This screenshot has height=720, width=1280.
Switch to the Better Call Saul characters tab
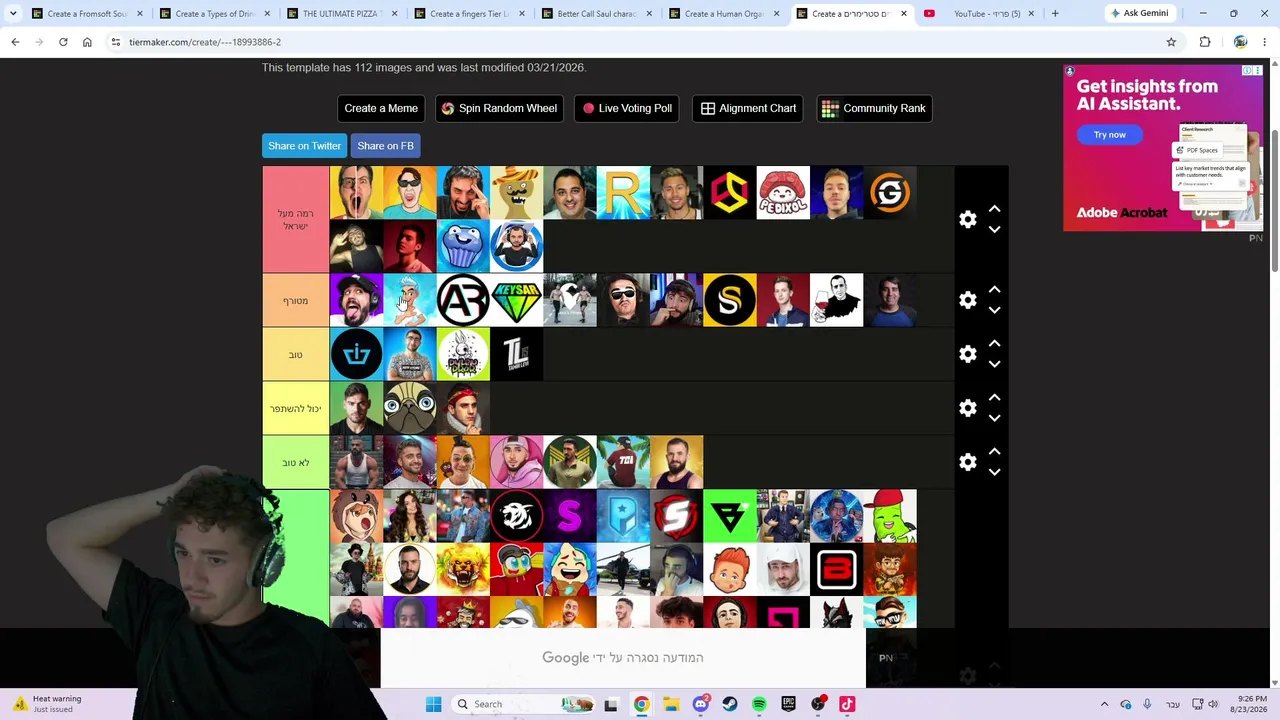click(x=597, y=14)
